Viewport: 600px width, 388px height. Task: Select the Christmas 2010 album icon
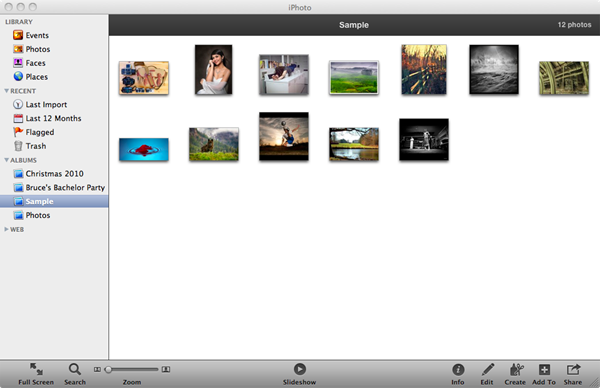(18, 174)
